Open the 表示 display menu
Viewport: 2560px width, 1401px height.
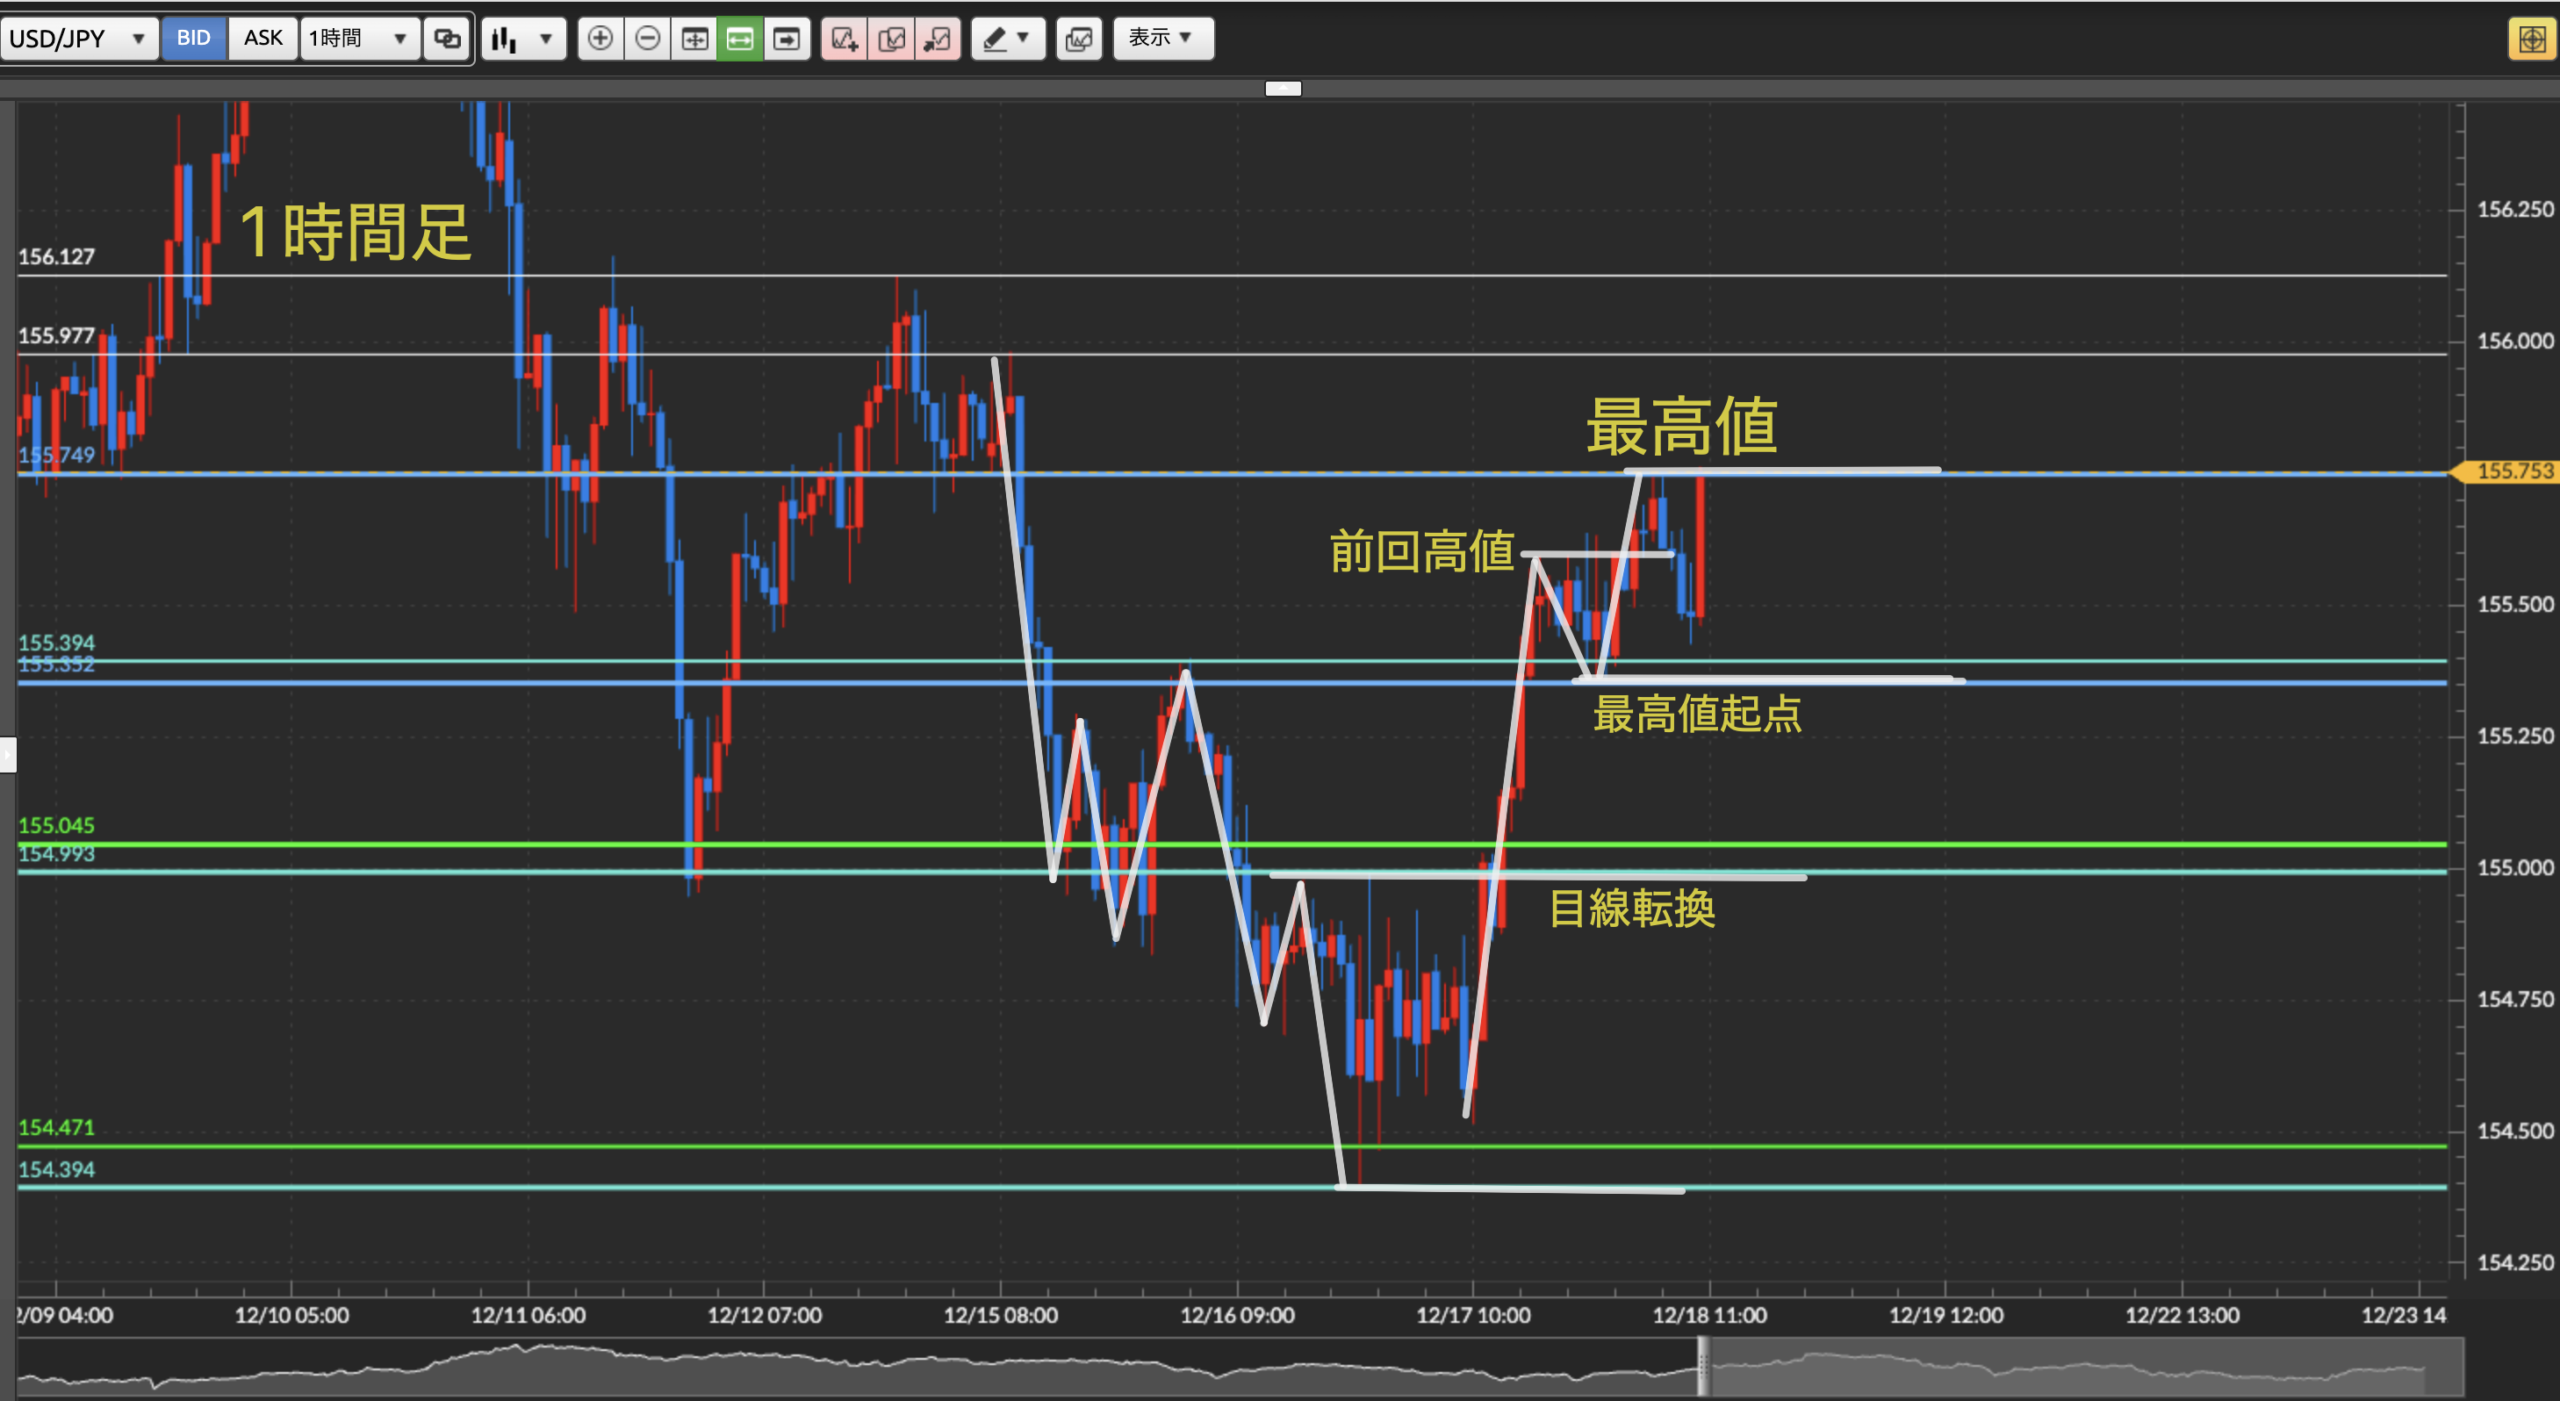click(x=1162, y=38)
